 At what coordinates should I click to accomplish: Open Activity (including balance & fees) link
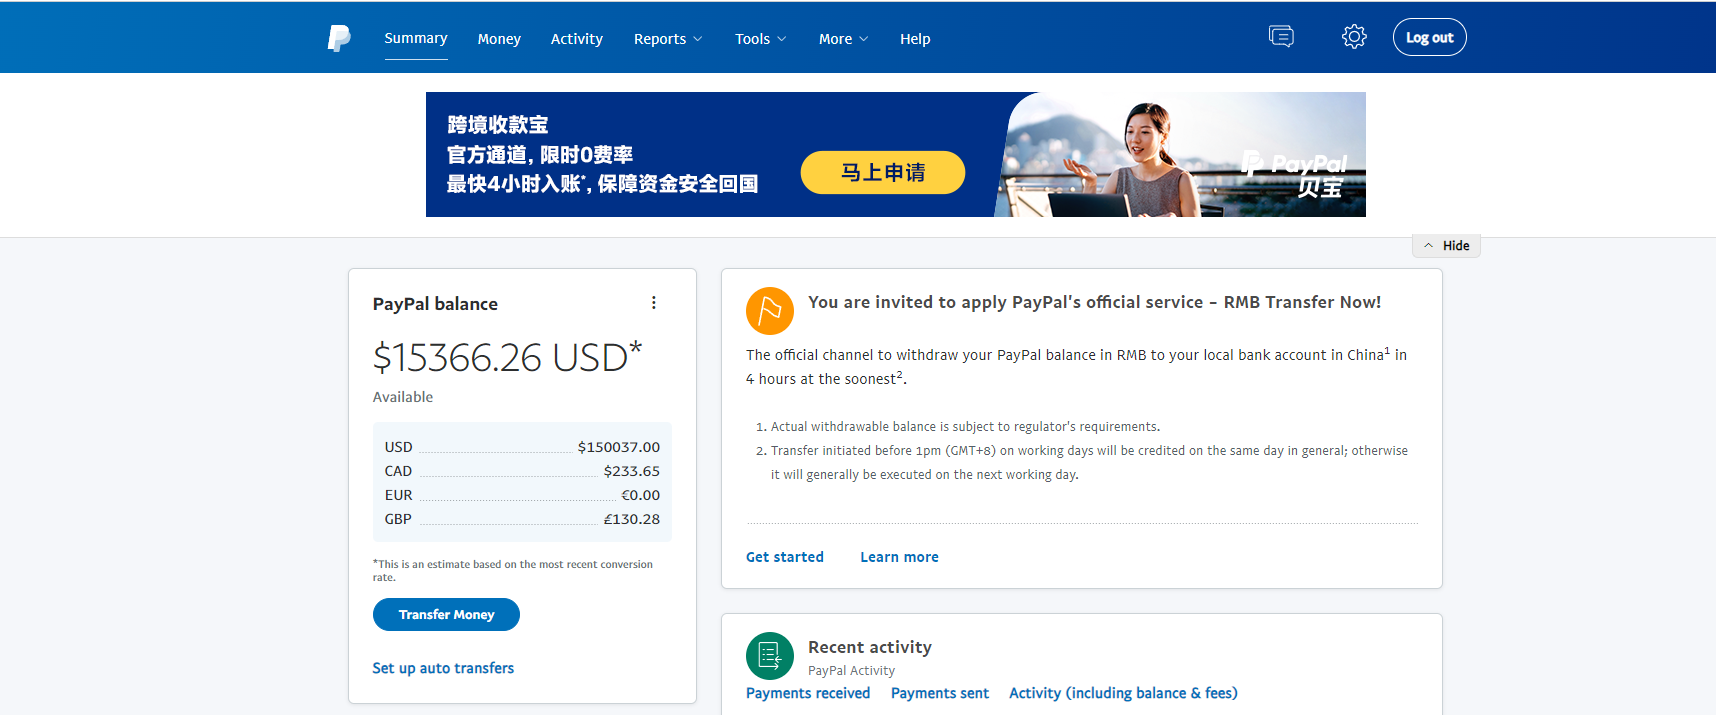coord(1123,693)
